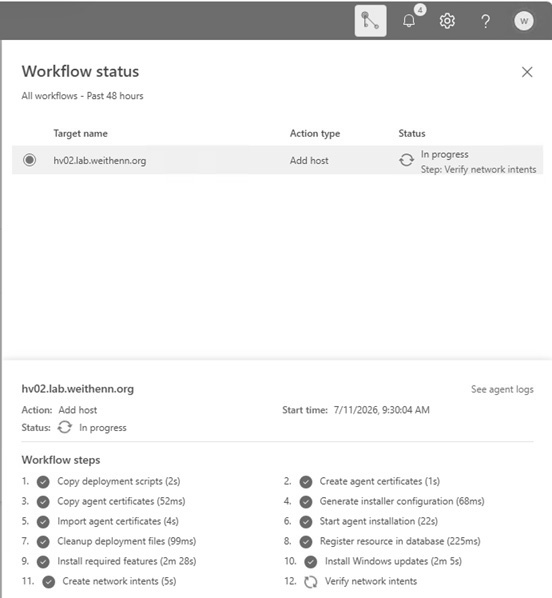Open the workflow status icon in header
This screenshot has height=598, width=552.
tap(370, 21)
